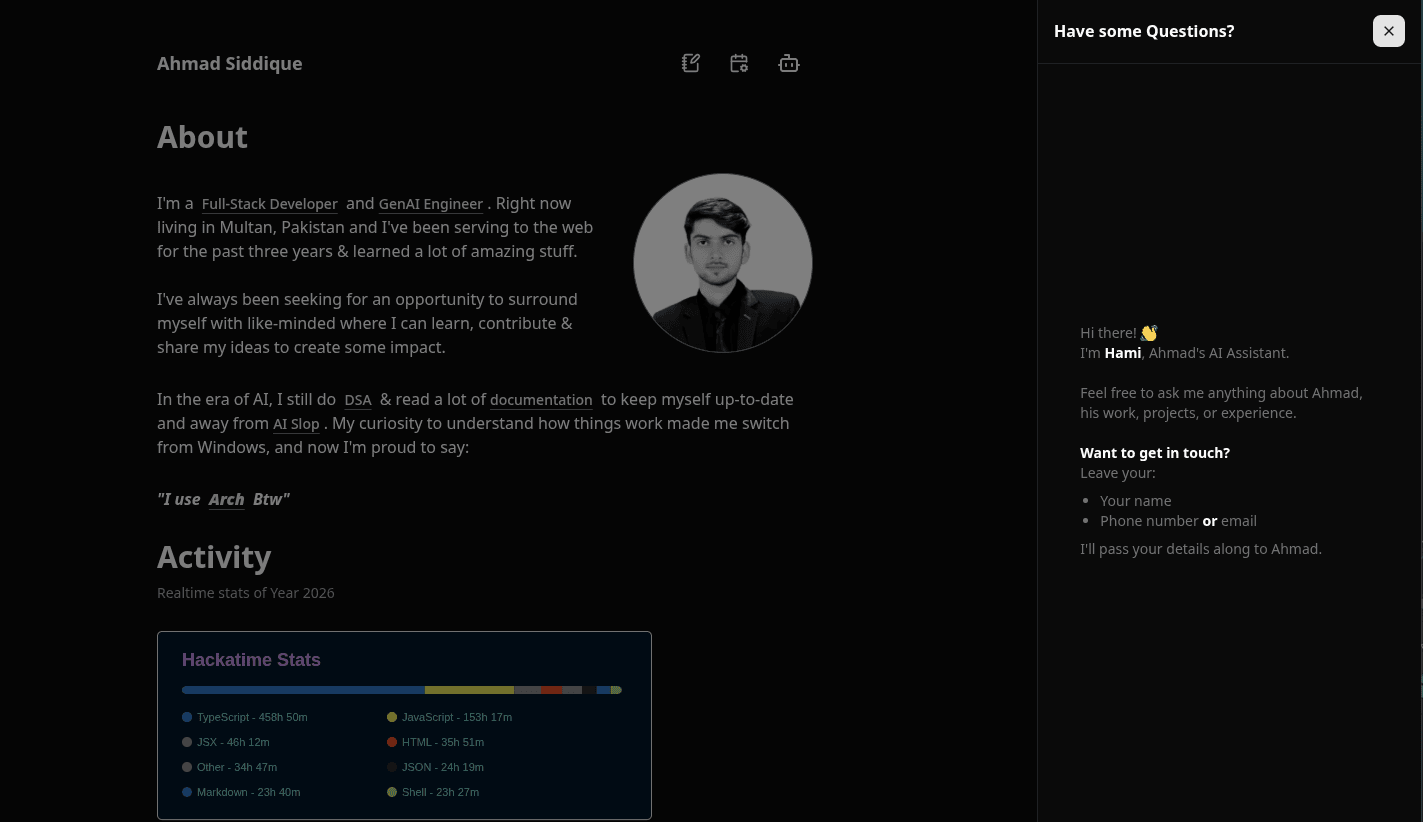Select the Markdown - 23h 40m legend entry

tap(241, 792)
